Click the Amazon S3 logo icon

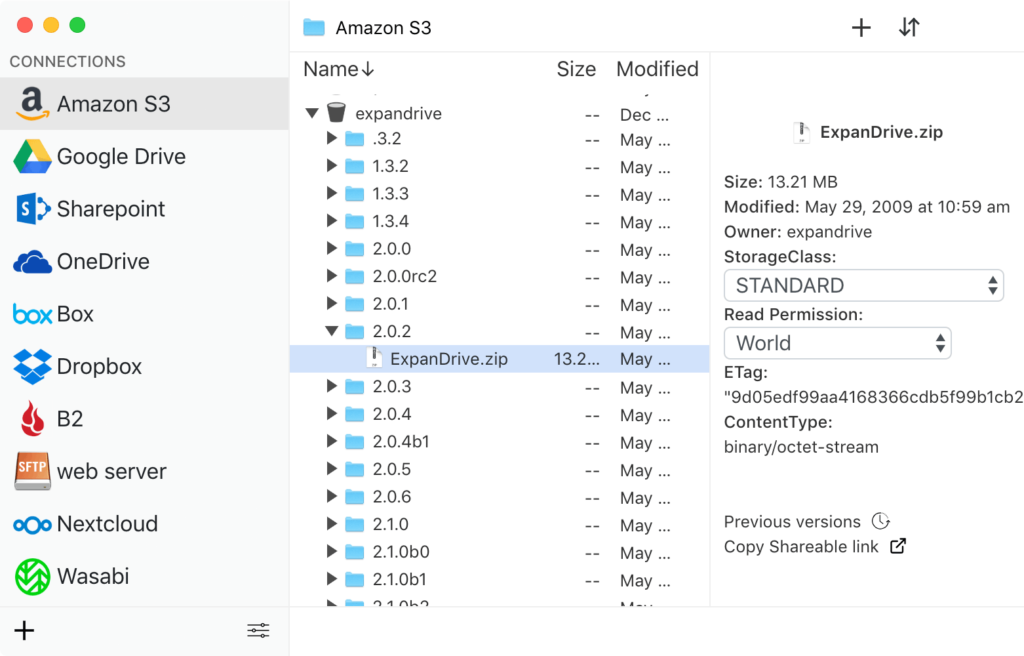click(32, 104)
